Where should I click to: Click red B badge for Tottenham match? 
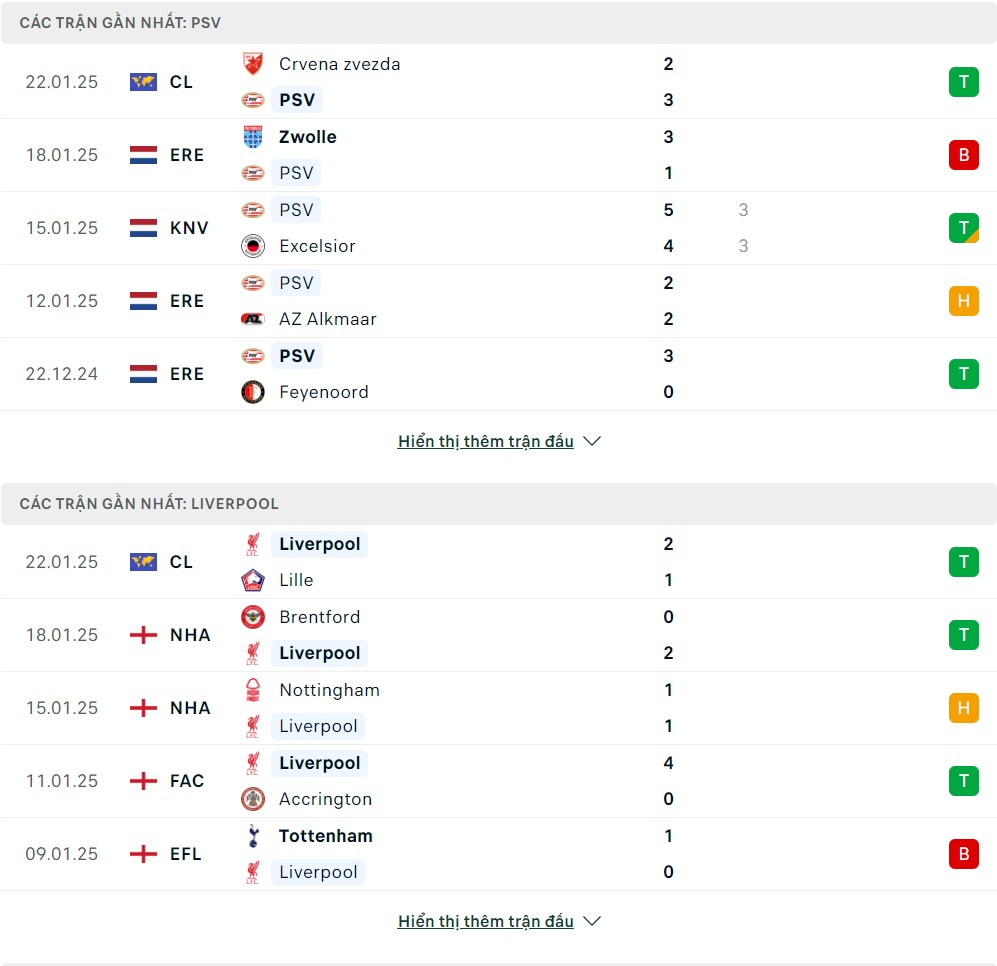964,854
